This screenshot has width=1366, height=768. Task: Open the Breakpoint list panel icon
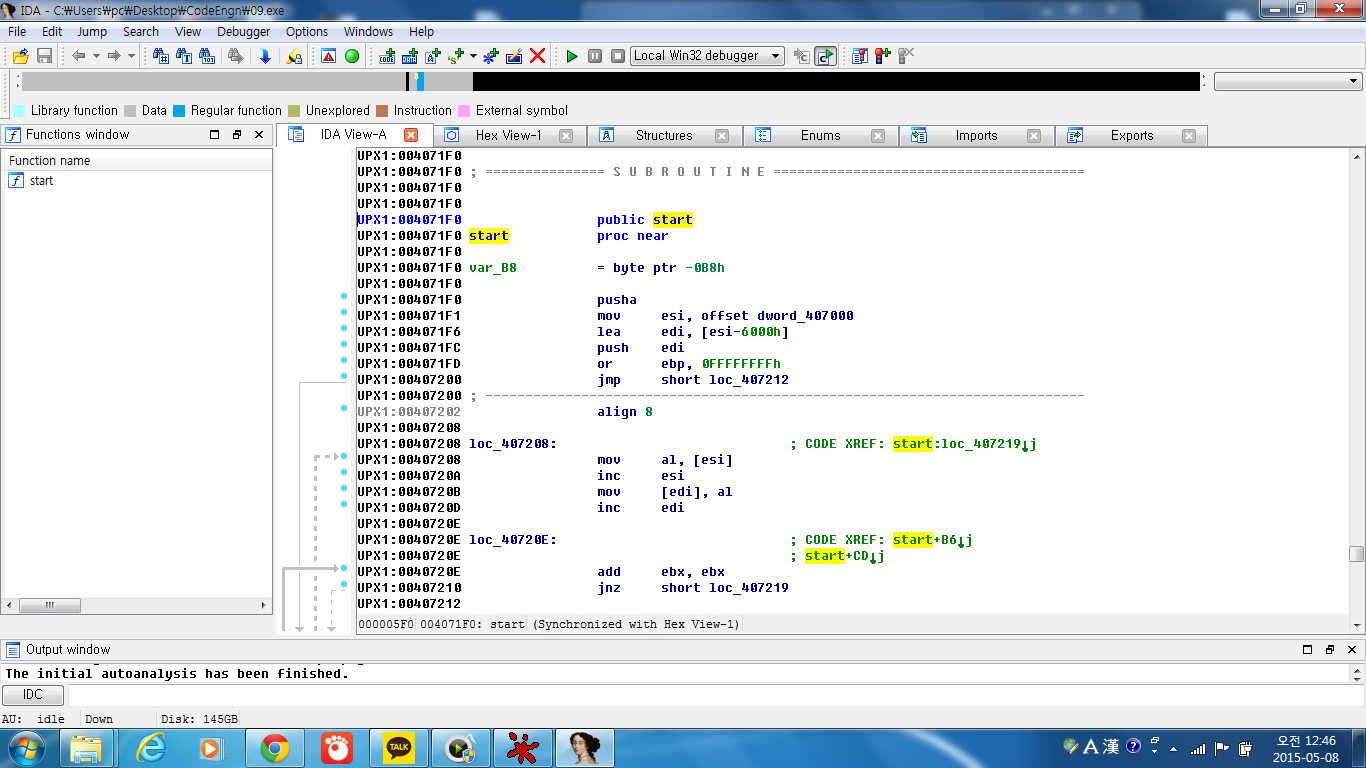pyautogui.click(x=859, y=57)
